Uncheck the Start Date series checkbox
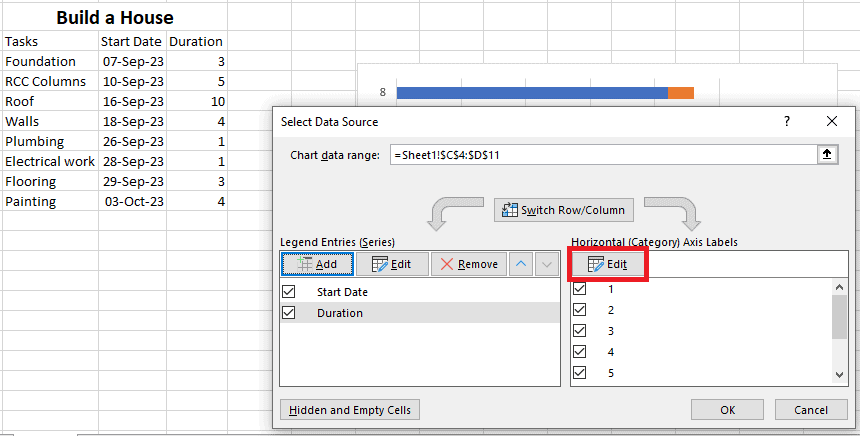This screenshot has width=860, height=436. coord(290,292)
